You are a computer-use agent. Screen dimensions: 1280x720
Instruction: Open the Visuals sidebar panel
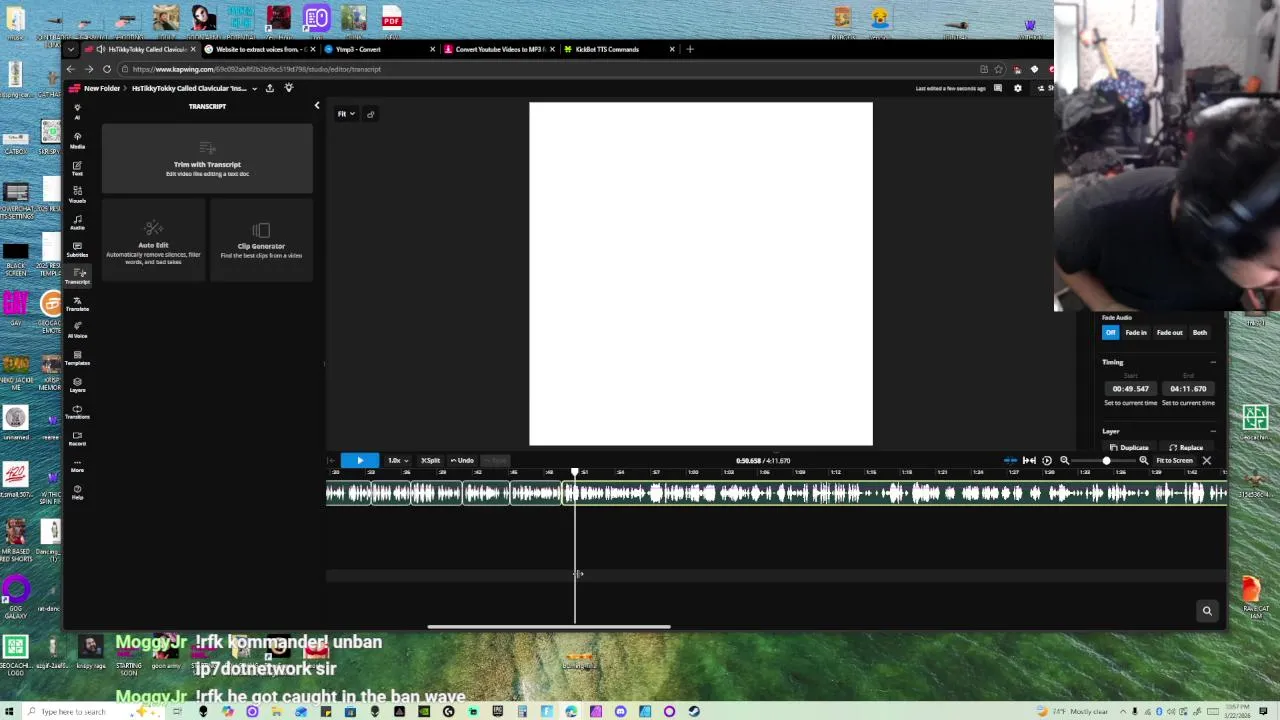77,194
